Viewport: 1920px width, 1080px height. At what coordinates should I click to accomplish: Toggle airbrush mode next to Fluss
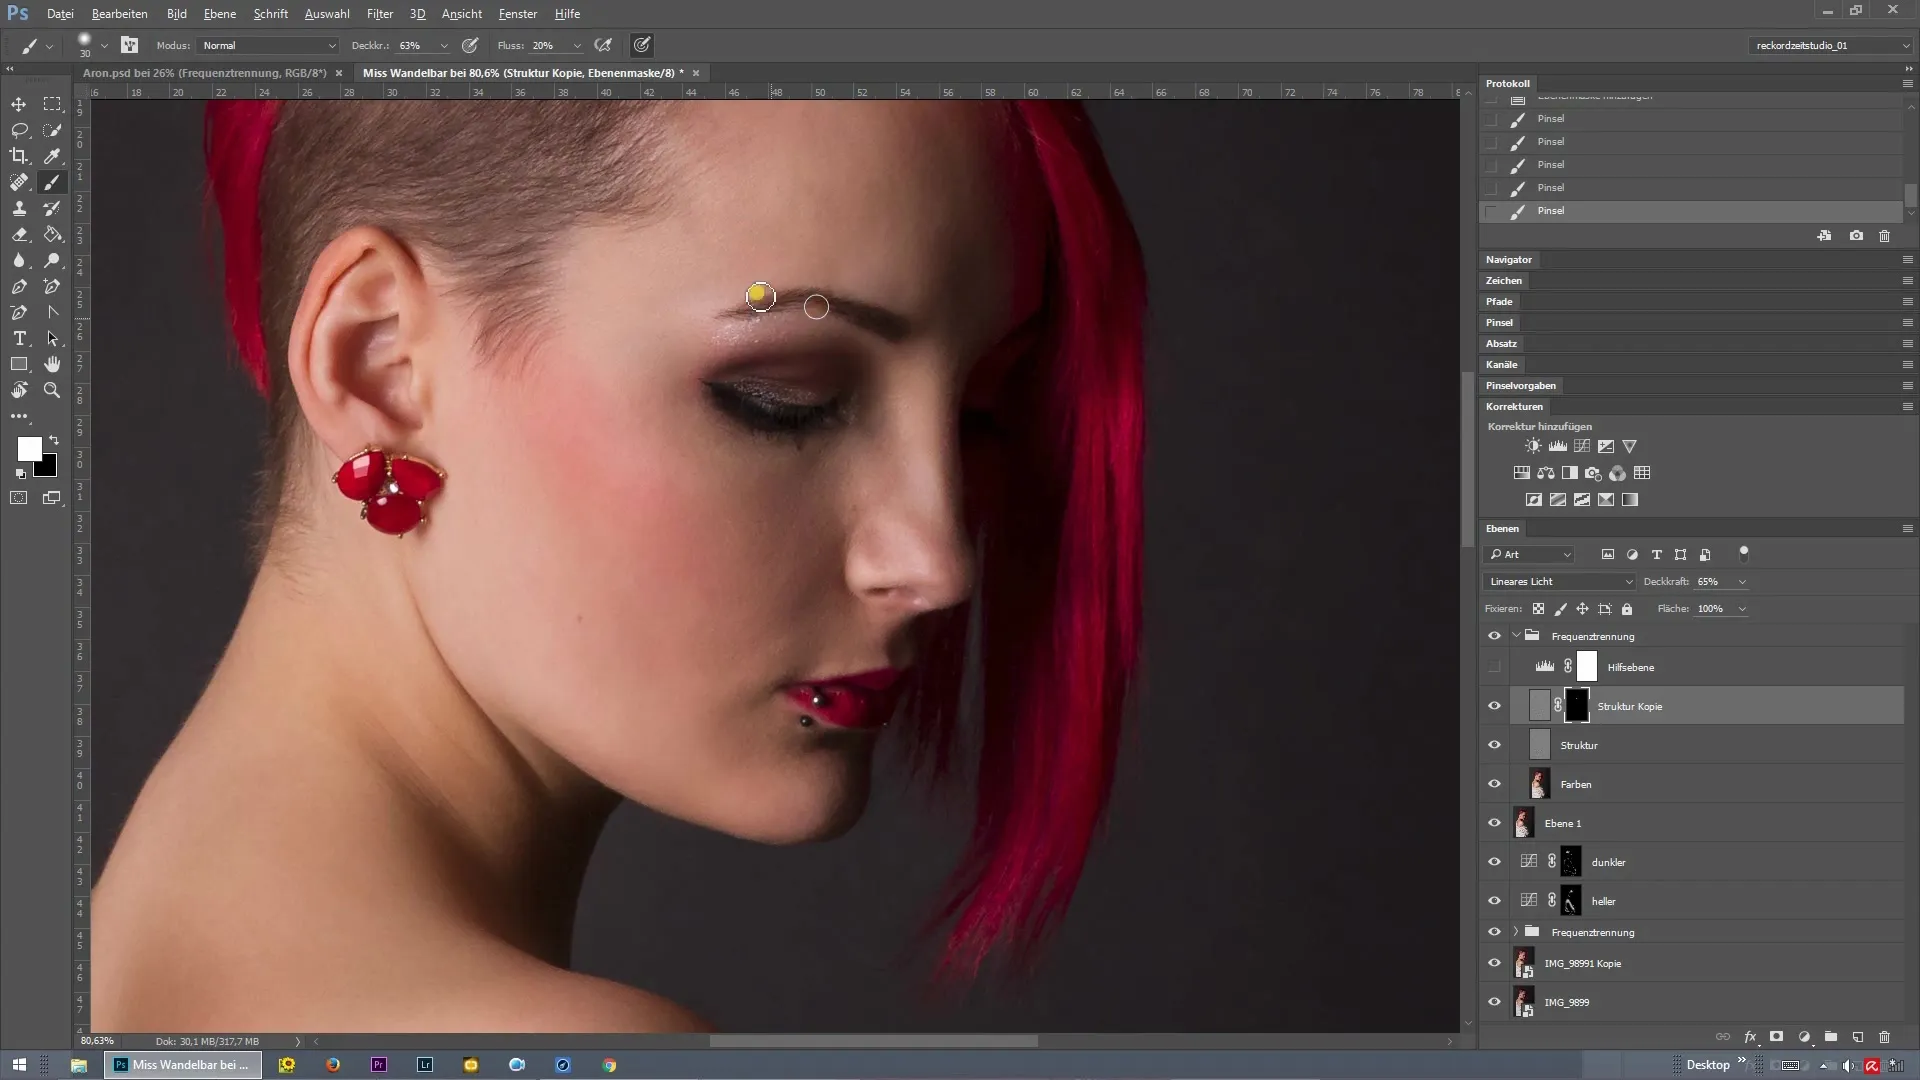[x=603, y=45]
